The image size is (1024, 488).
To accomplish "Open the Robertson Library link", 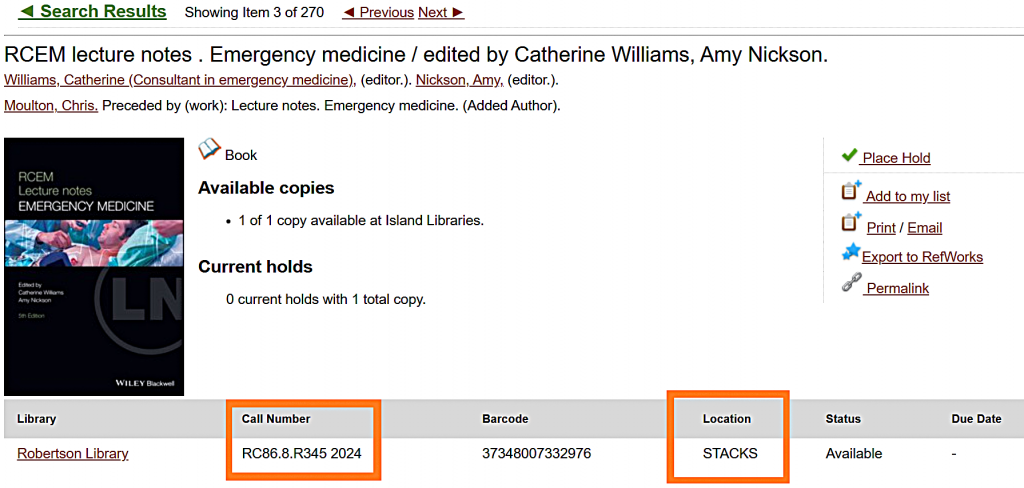I will tap(73, 454).
